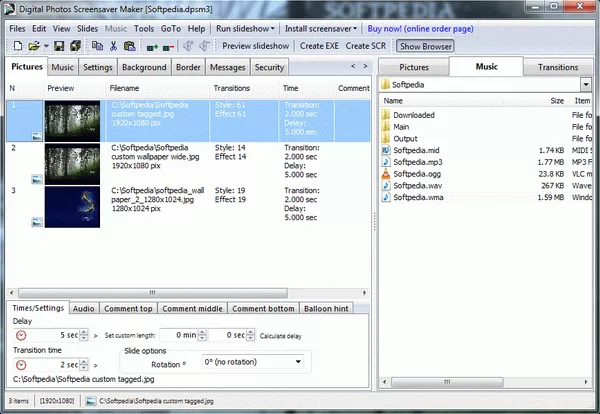Click the slide list horizontal scrollbar

click(x=153, y=293)
